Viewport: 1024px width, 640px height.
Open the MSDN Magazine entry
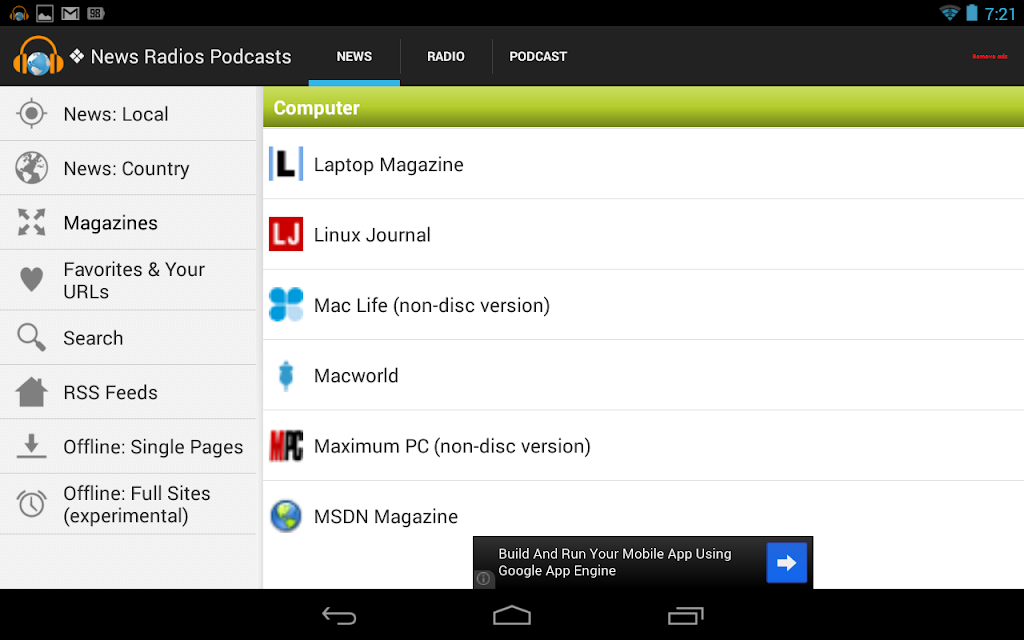point(643,516)
